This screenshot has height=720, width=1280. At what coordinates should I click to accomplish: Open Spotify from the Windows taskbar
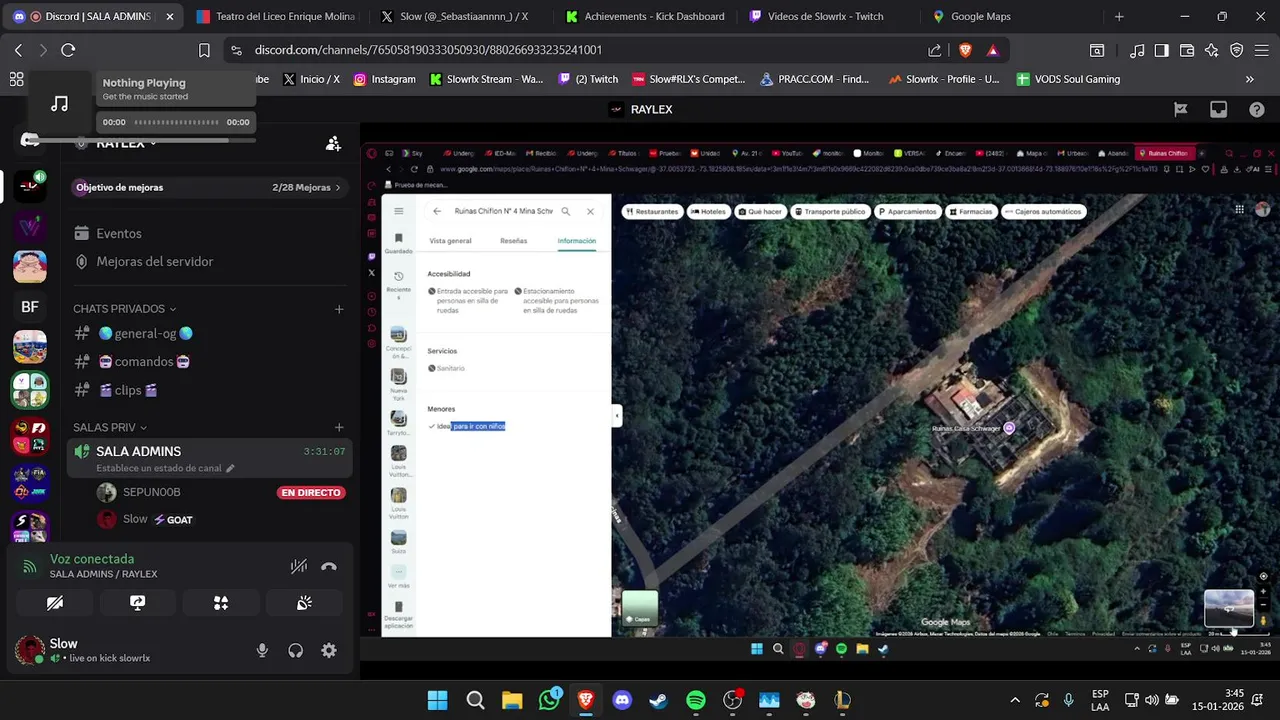pos(696,700)
